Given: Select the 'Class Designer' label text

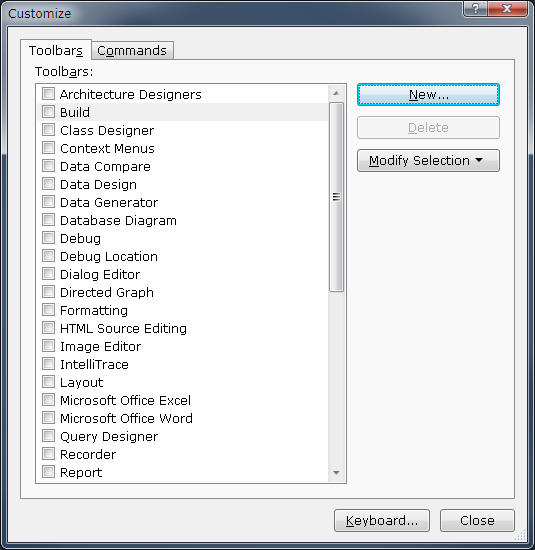Looking at the screenshot, I should click(107, 131).
